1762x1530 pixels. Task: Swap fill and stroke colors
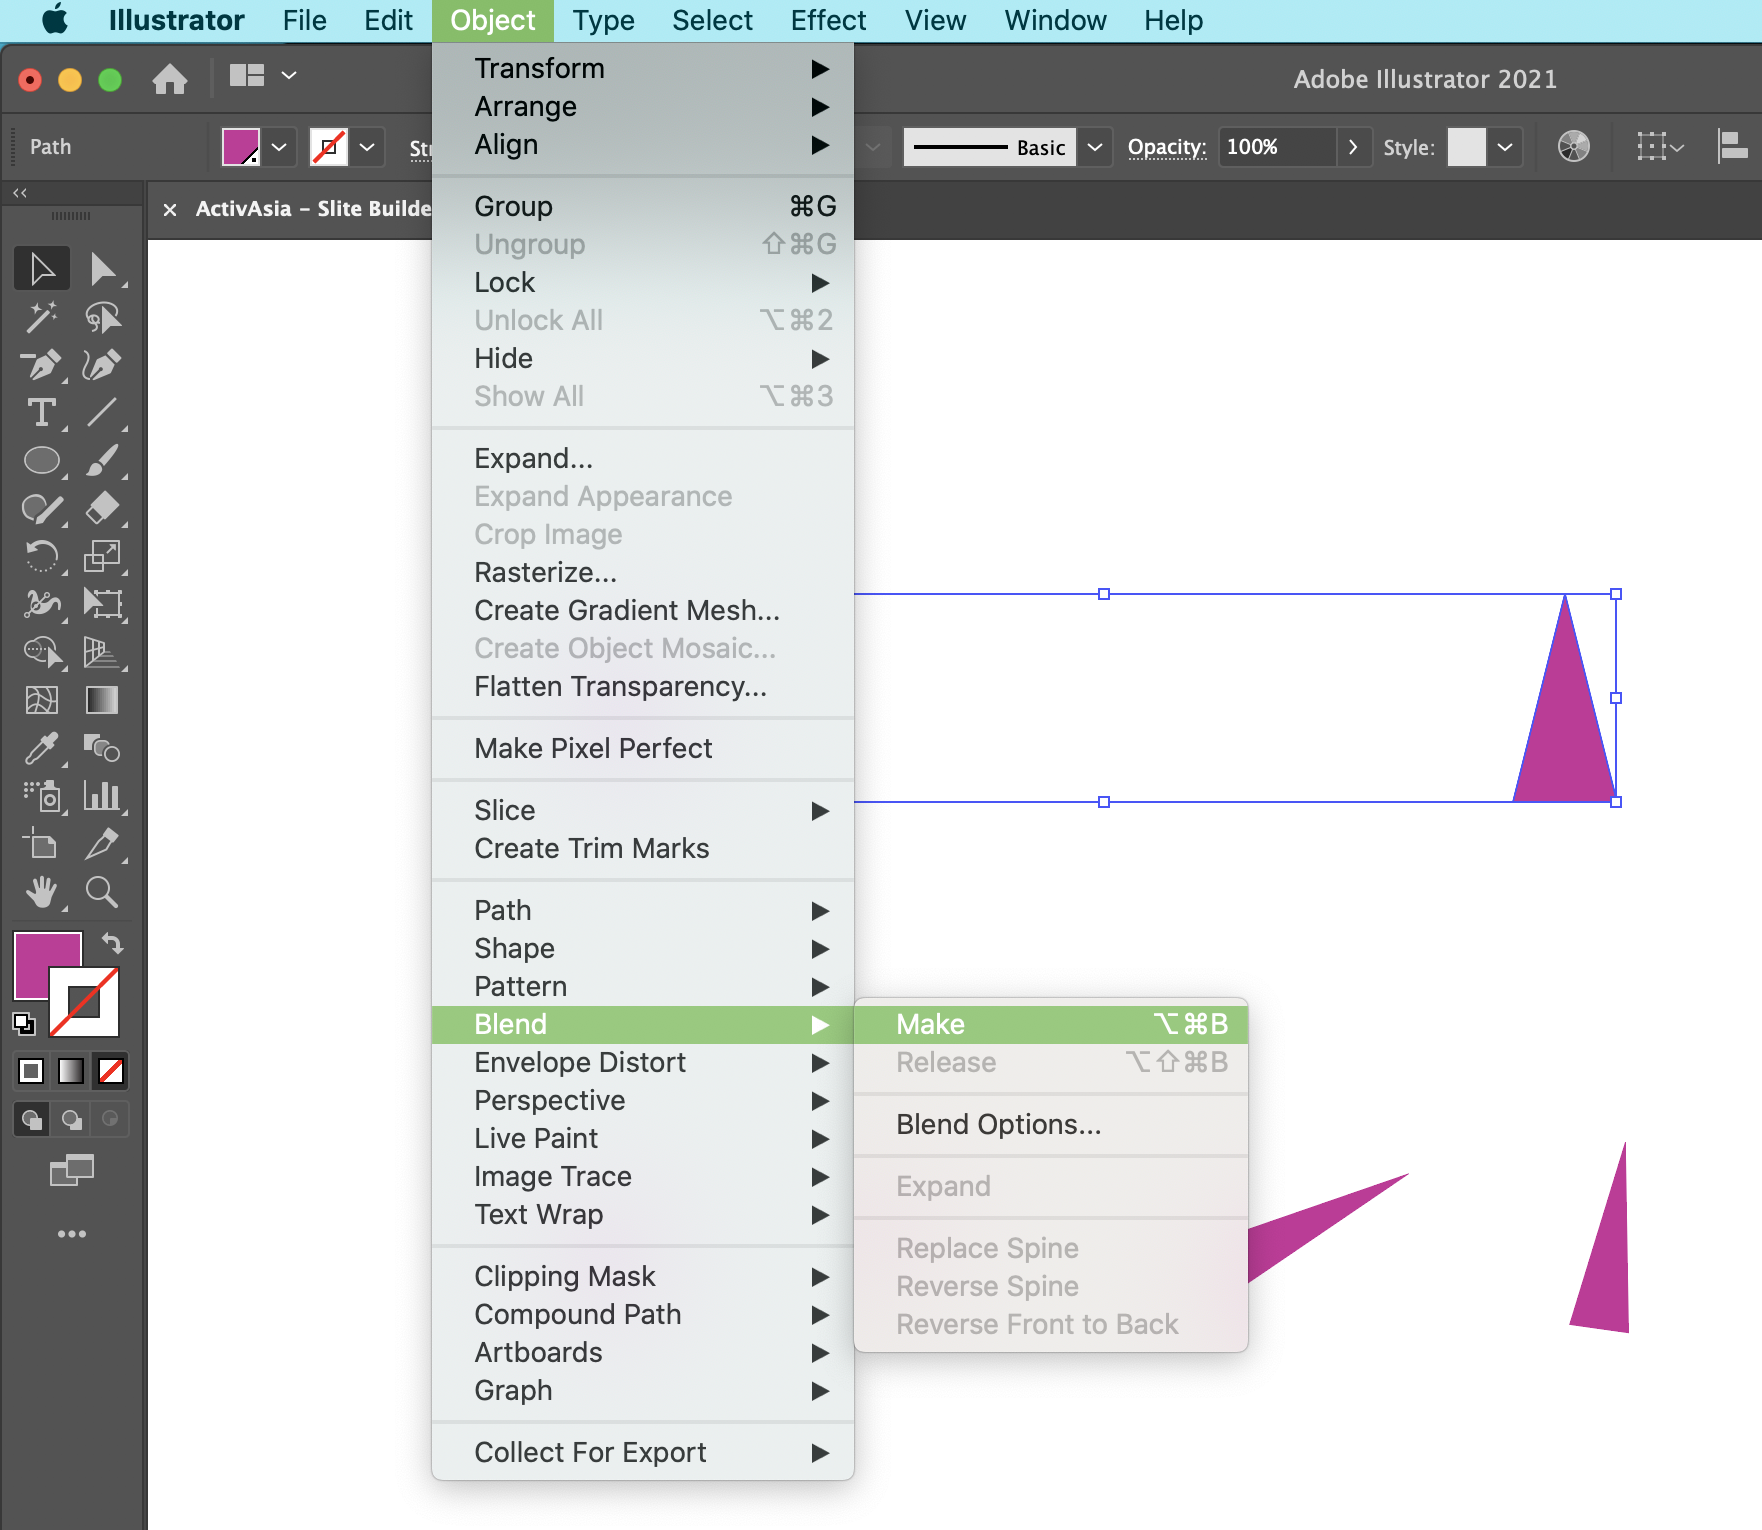coord(112,943)
